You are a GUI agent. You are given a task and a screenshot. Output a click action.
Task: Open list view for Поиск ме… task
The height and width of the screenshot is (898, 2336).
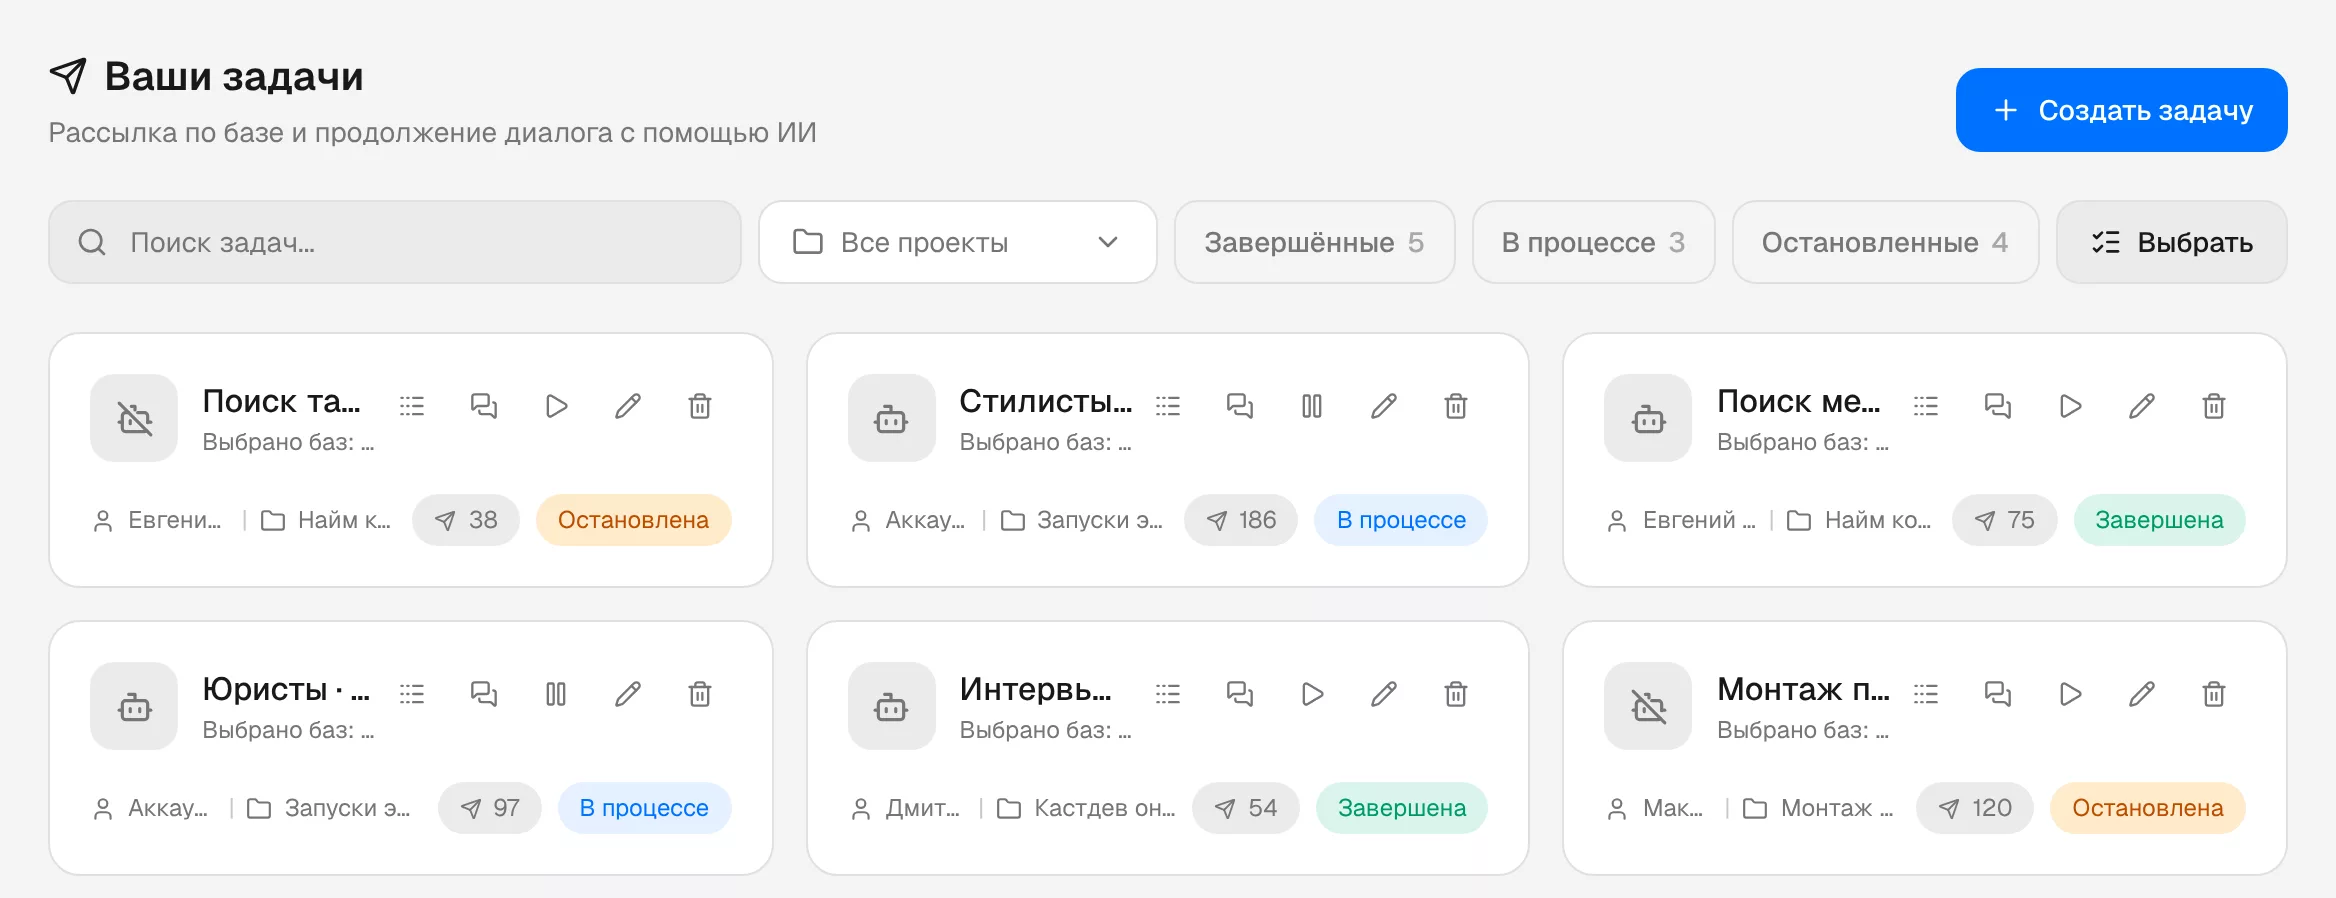pyautogui.click(x=1926, y=406)
